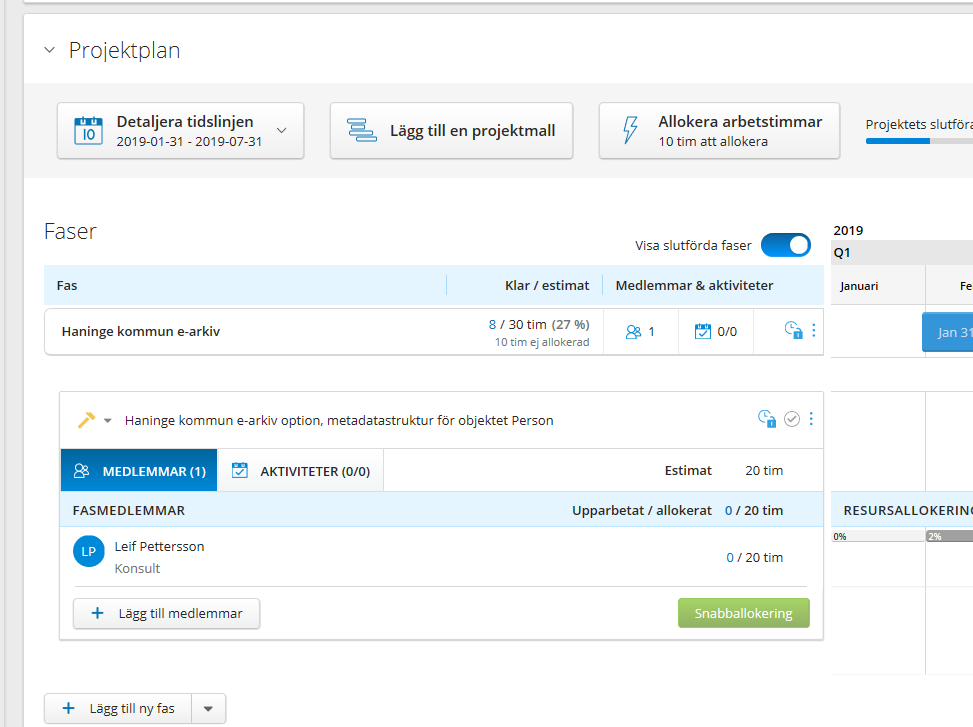Switch to MEDLEMMAR (1) tab
973x727 pixels.
click(139, 471)
